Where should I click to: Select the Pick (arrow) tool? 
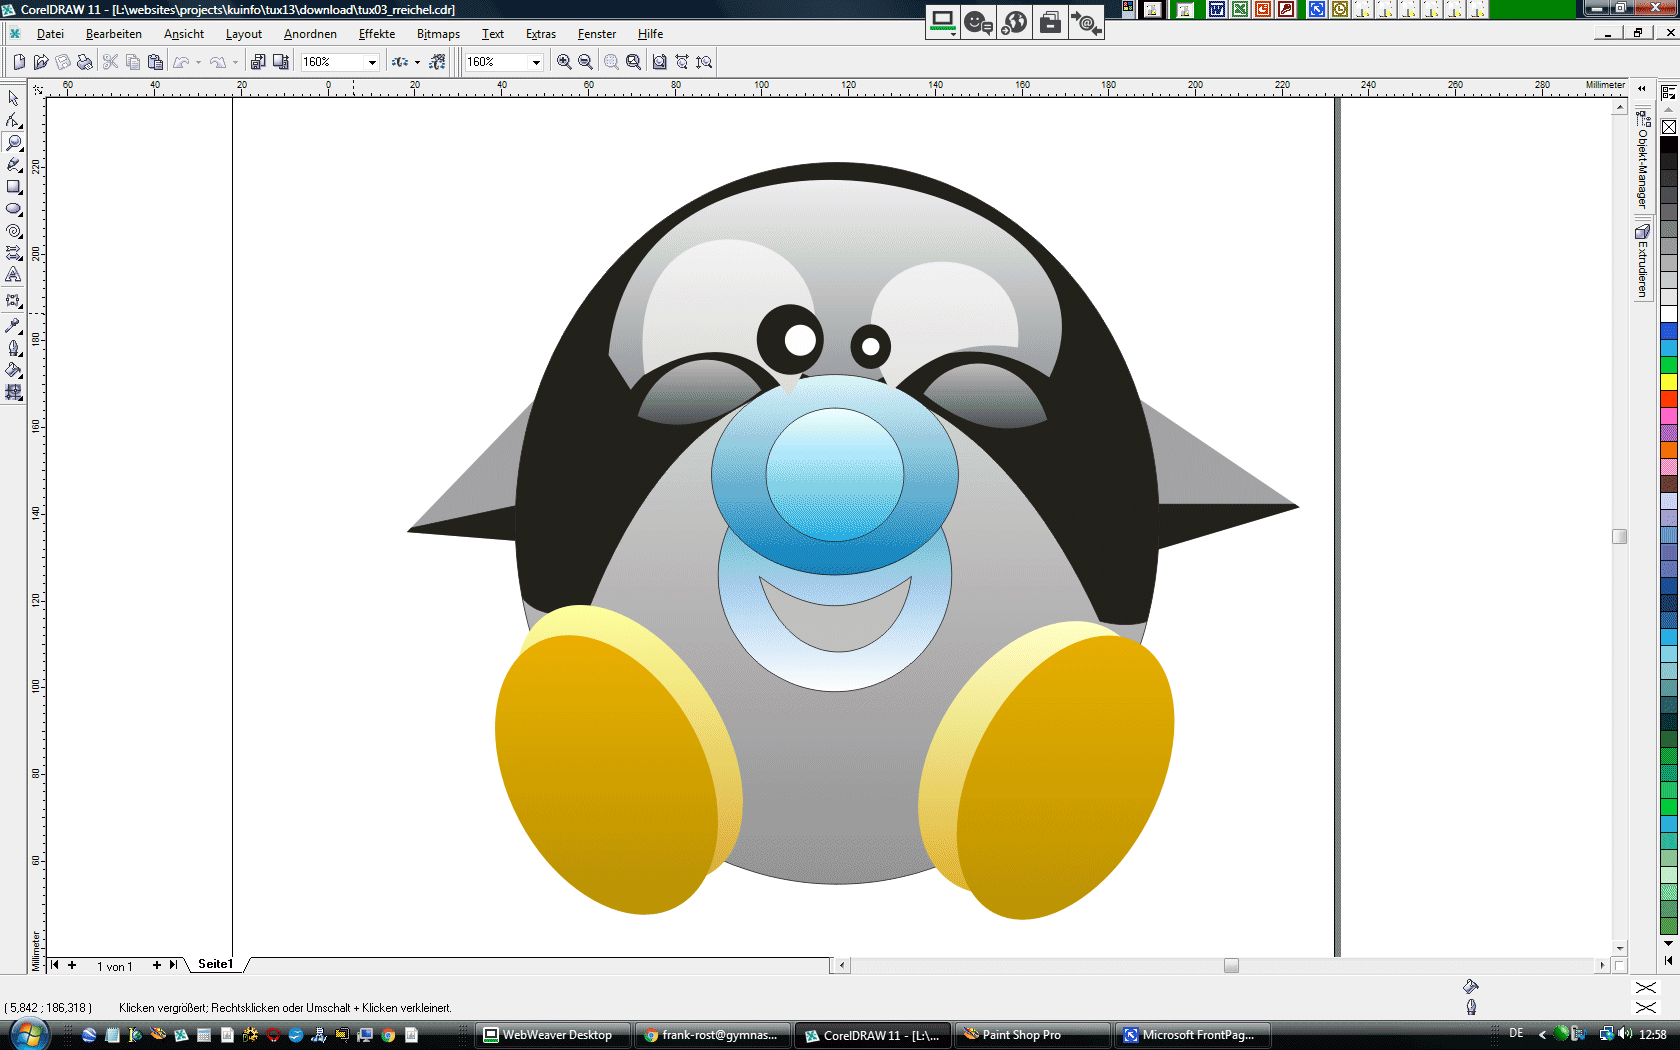click(x=13, y=98)
